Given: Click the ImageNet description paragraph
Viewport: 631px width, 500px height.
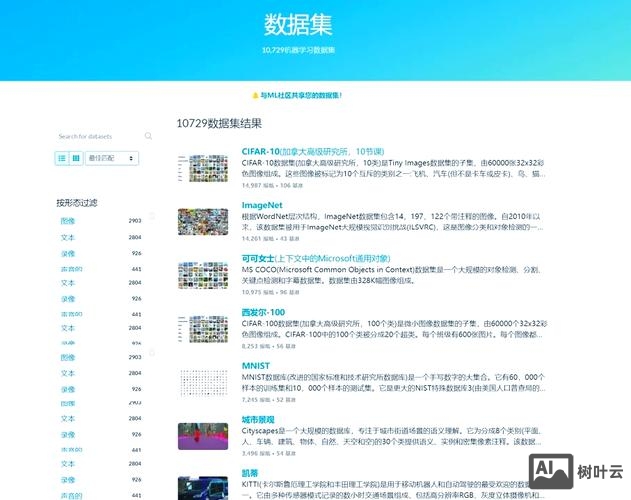Looking at the screenshot, I should click(392, 222).
